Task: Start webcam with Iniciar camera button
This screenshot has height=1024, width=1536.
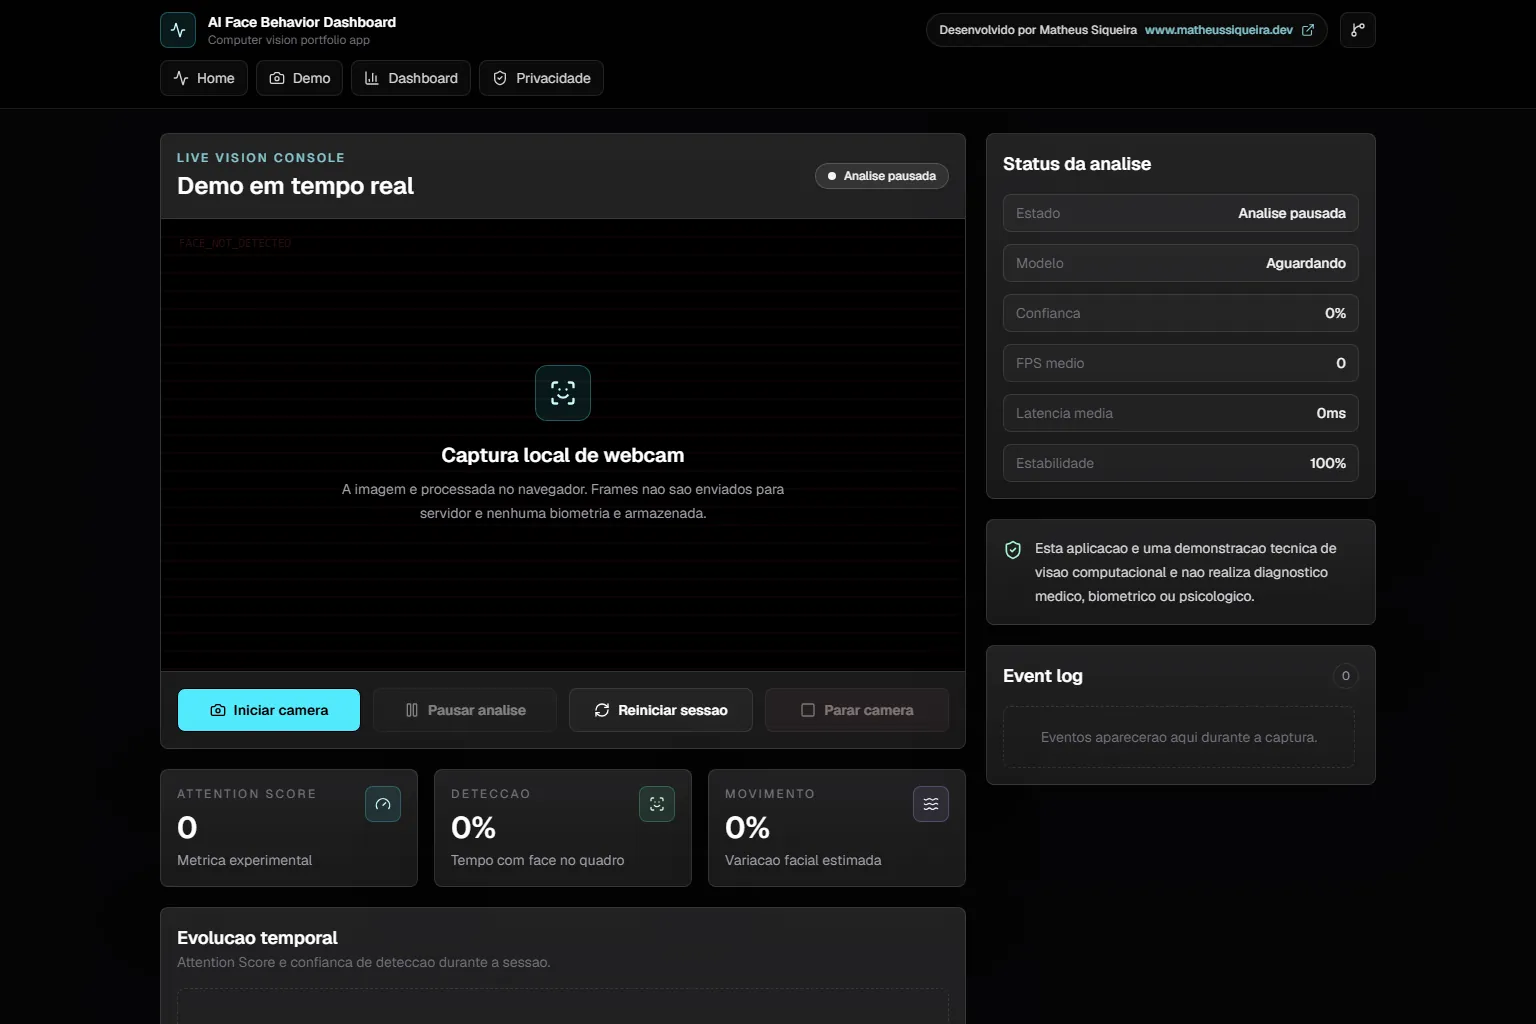Action: (269, 710)
